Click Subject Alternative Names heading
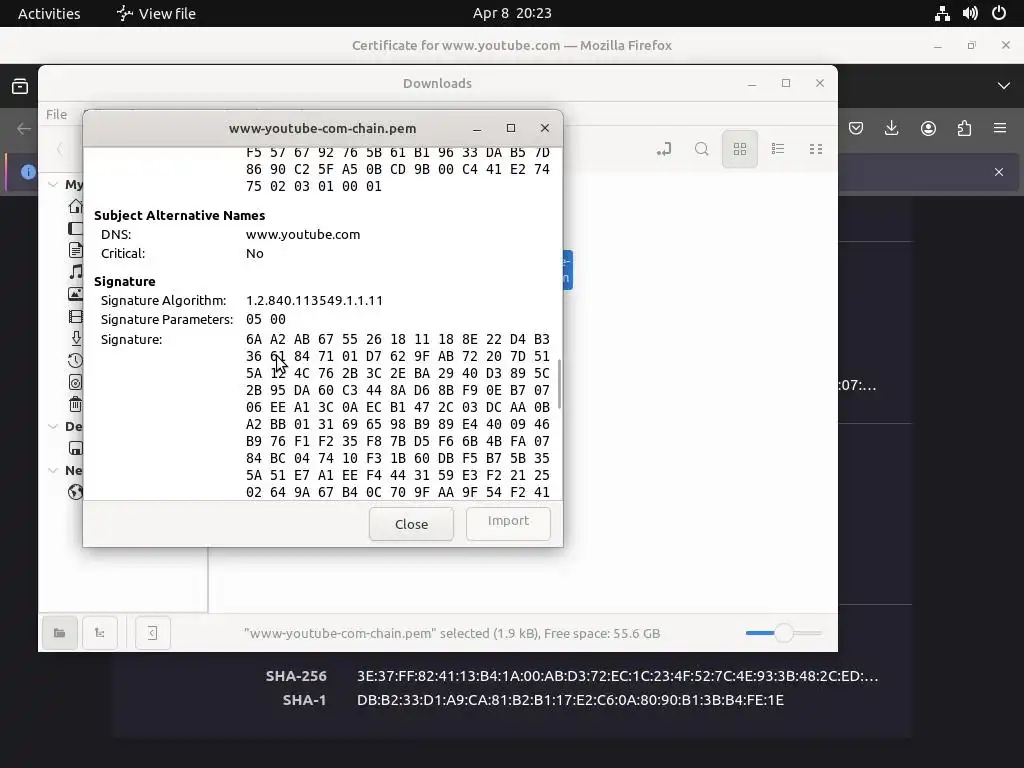Image resolution: width=1024 pixels, height=768 pixels. pos(180,216)
